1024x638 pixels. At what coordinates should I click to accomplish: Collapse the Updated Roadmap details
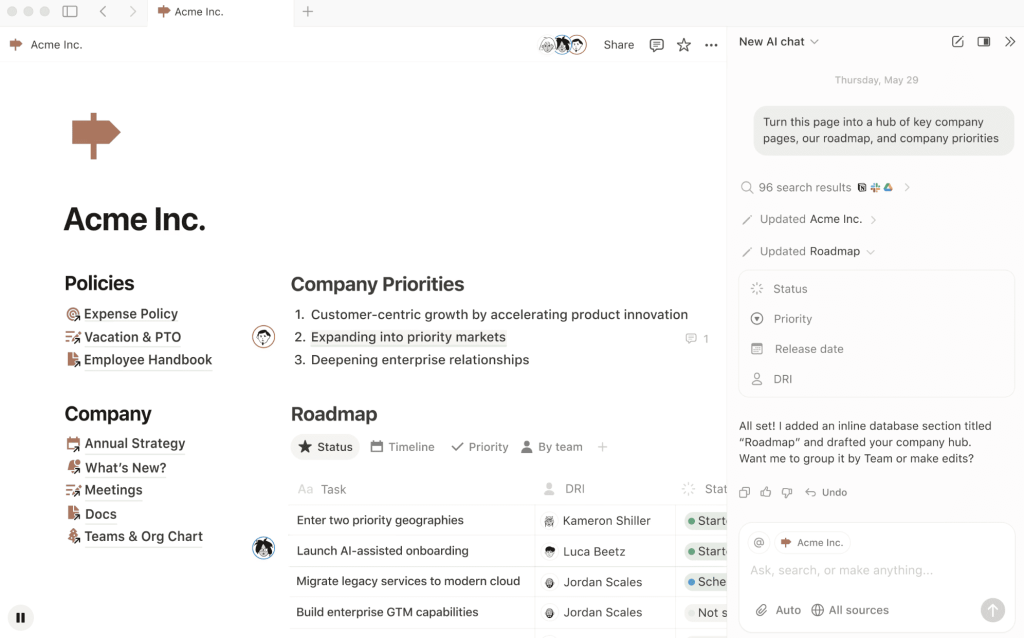pos(870,252)
